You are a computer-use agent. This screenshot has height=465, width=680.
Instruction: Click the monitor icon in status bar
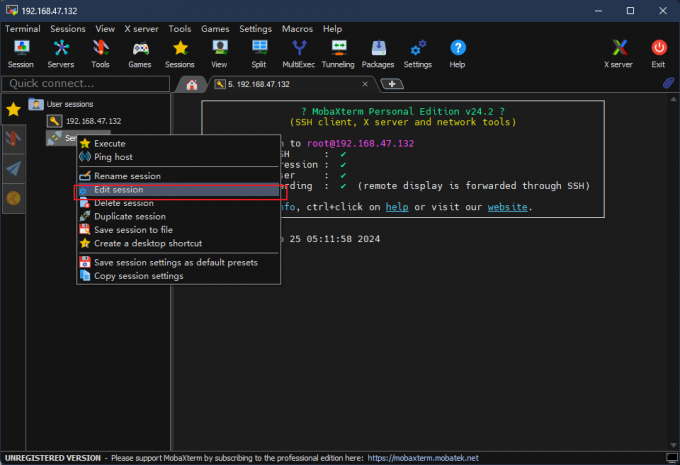[672, 458]
